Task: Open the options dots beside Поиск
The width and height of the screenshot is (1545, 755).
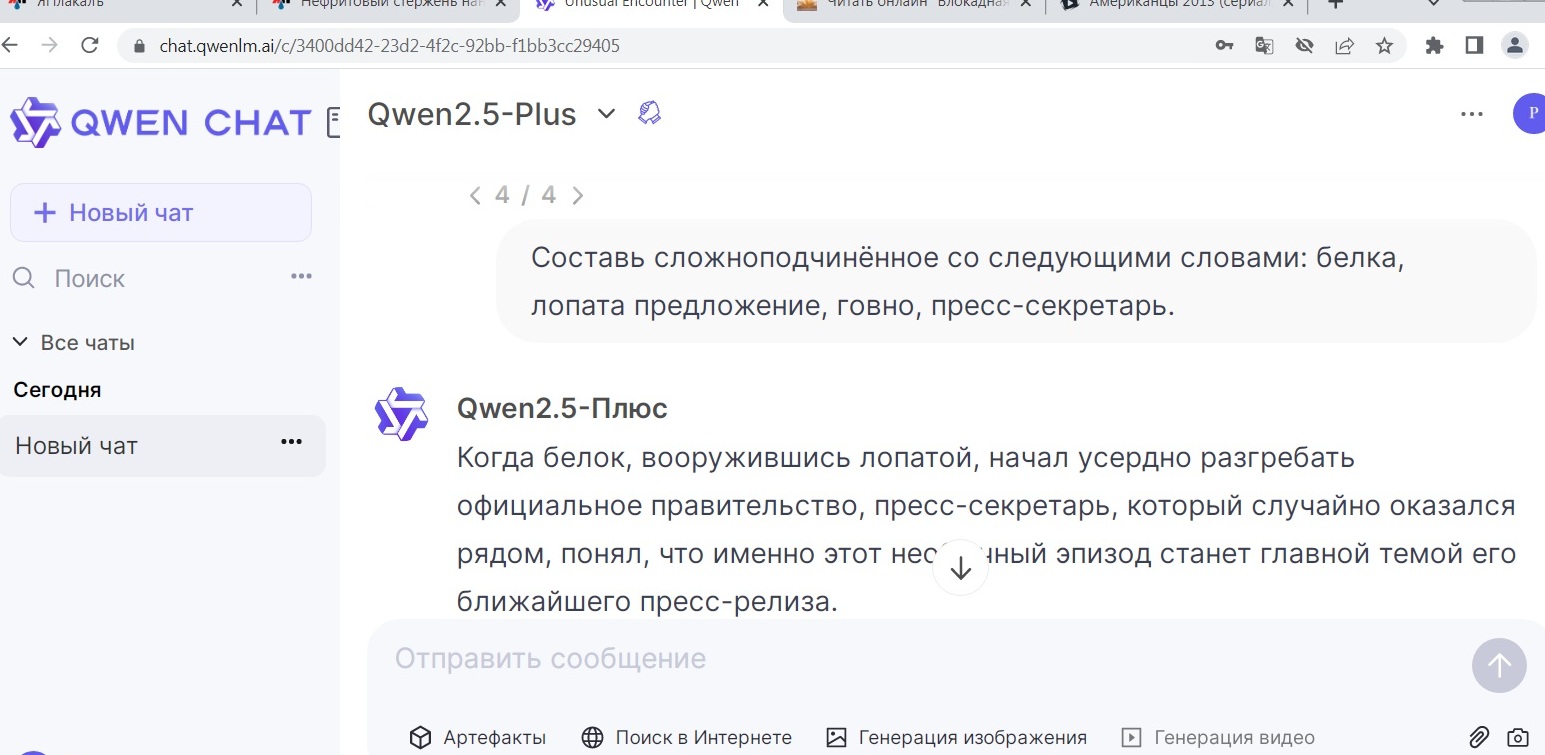Action: 301,276
